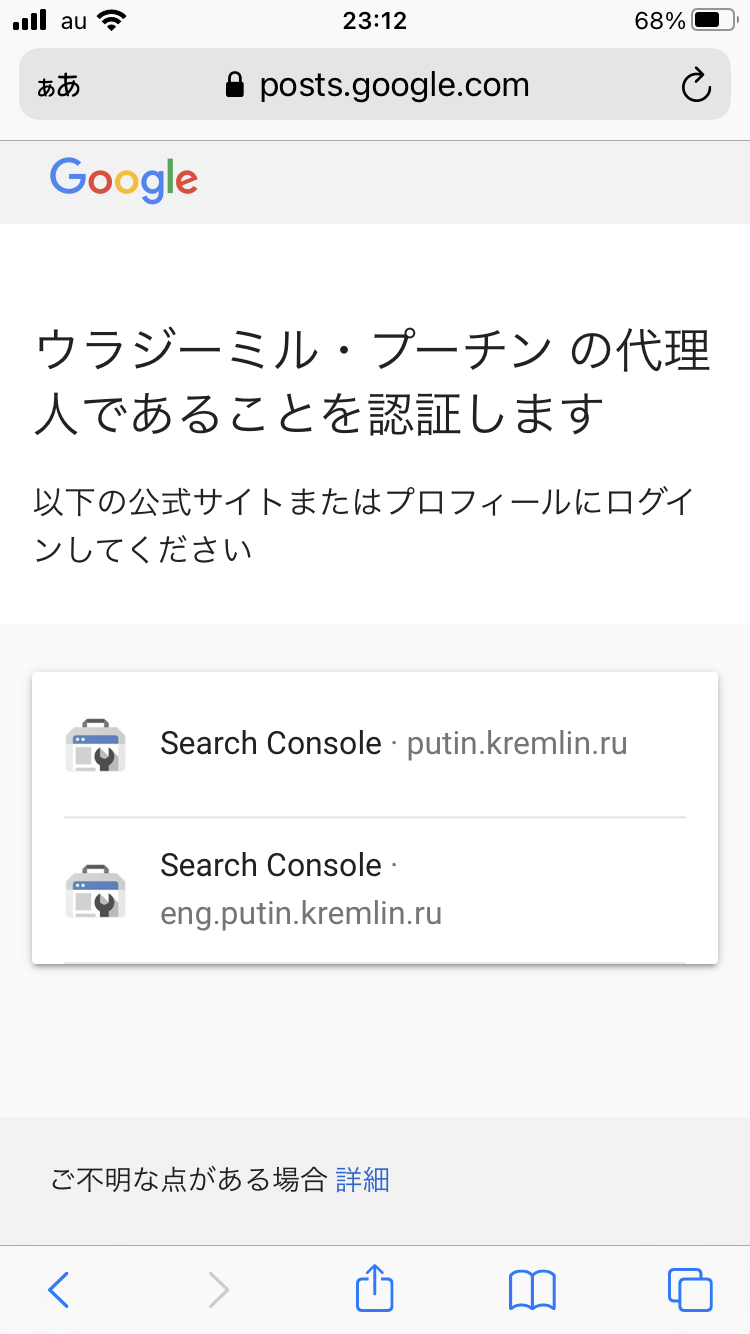Tap the 23:12 clock in status bar
The height and width of the screenshot is (1334, 750).
[375, 21]
